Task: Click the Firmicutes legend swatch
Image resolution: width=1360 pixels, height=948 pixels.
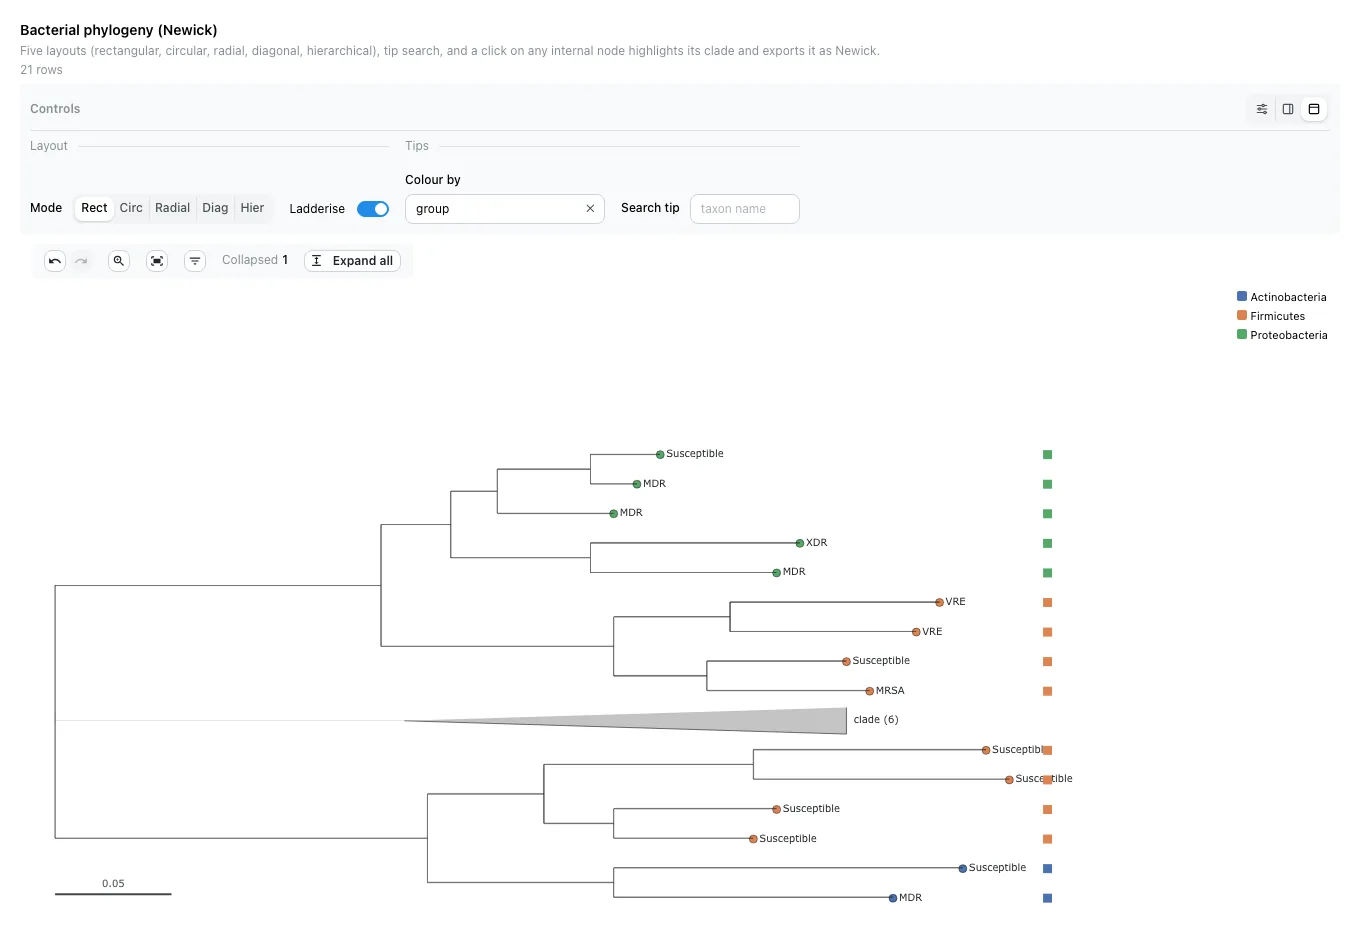Action: (x=1242, y=316)
